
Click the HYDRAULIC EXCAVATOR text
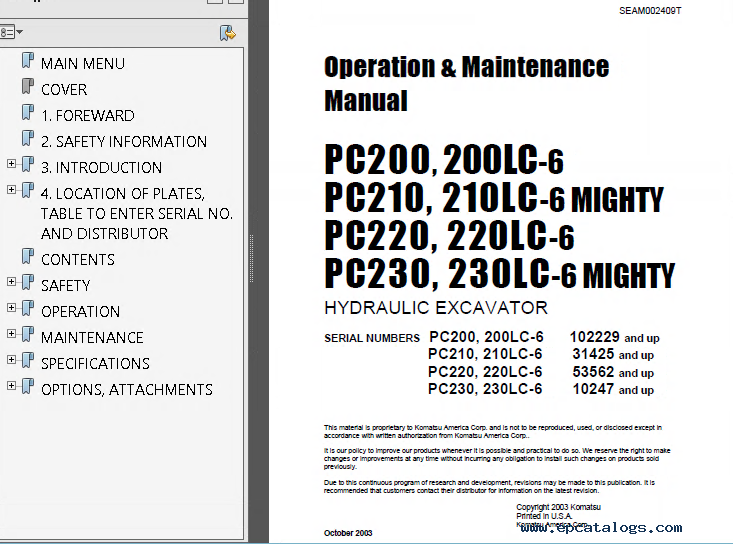pos(436,308)
